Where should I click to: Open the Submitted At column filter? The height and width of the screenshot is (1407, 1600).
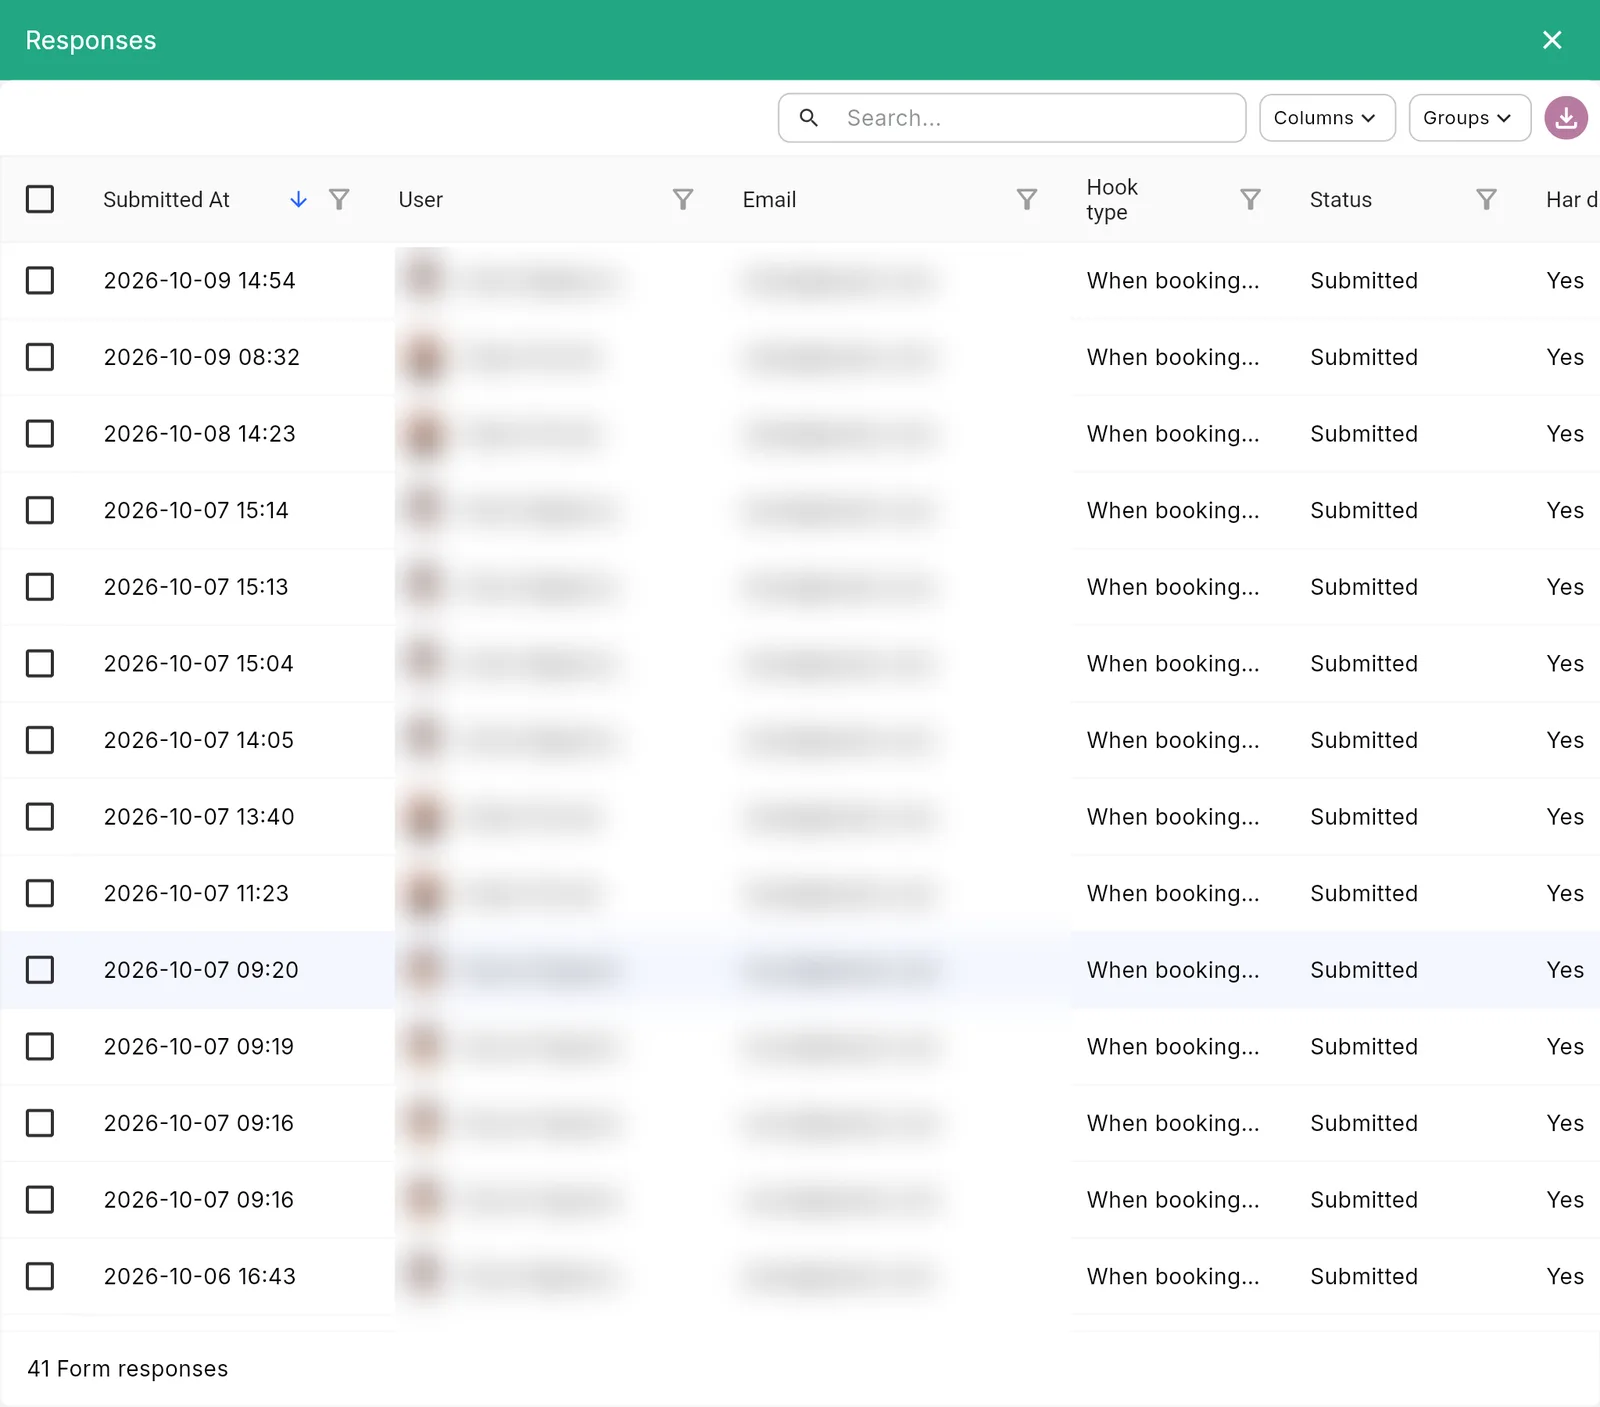coord(339,200)
